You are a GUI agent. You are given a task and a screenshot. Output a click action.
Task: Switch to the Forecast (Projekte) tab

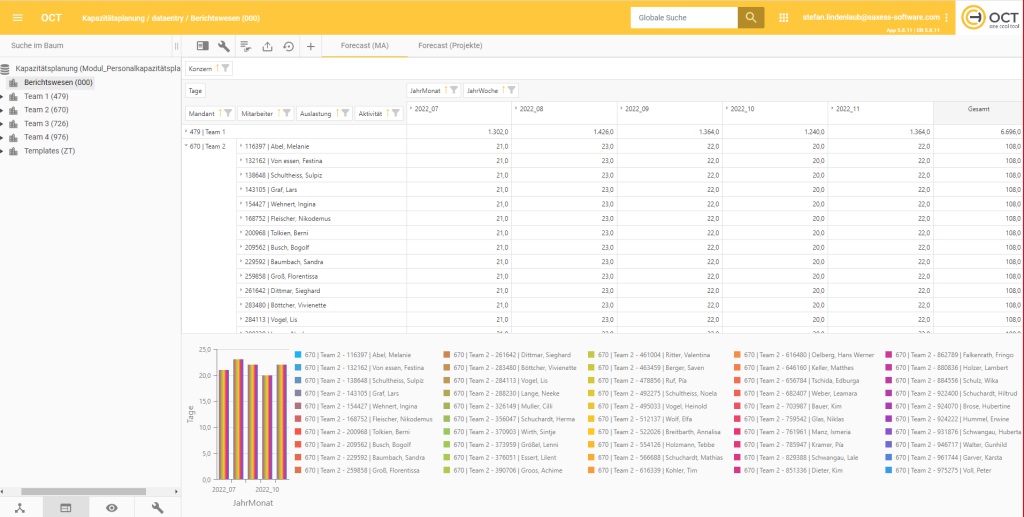(450, 46)
